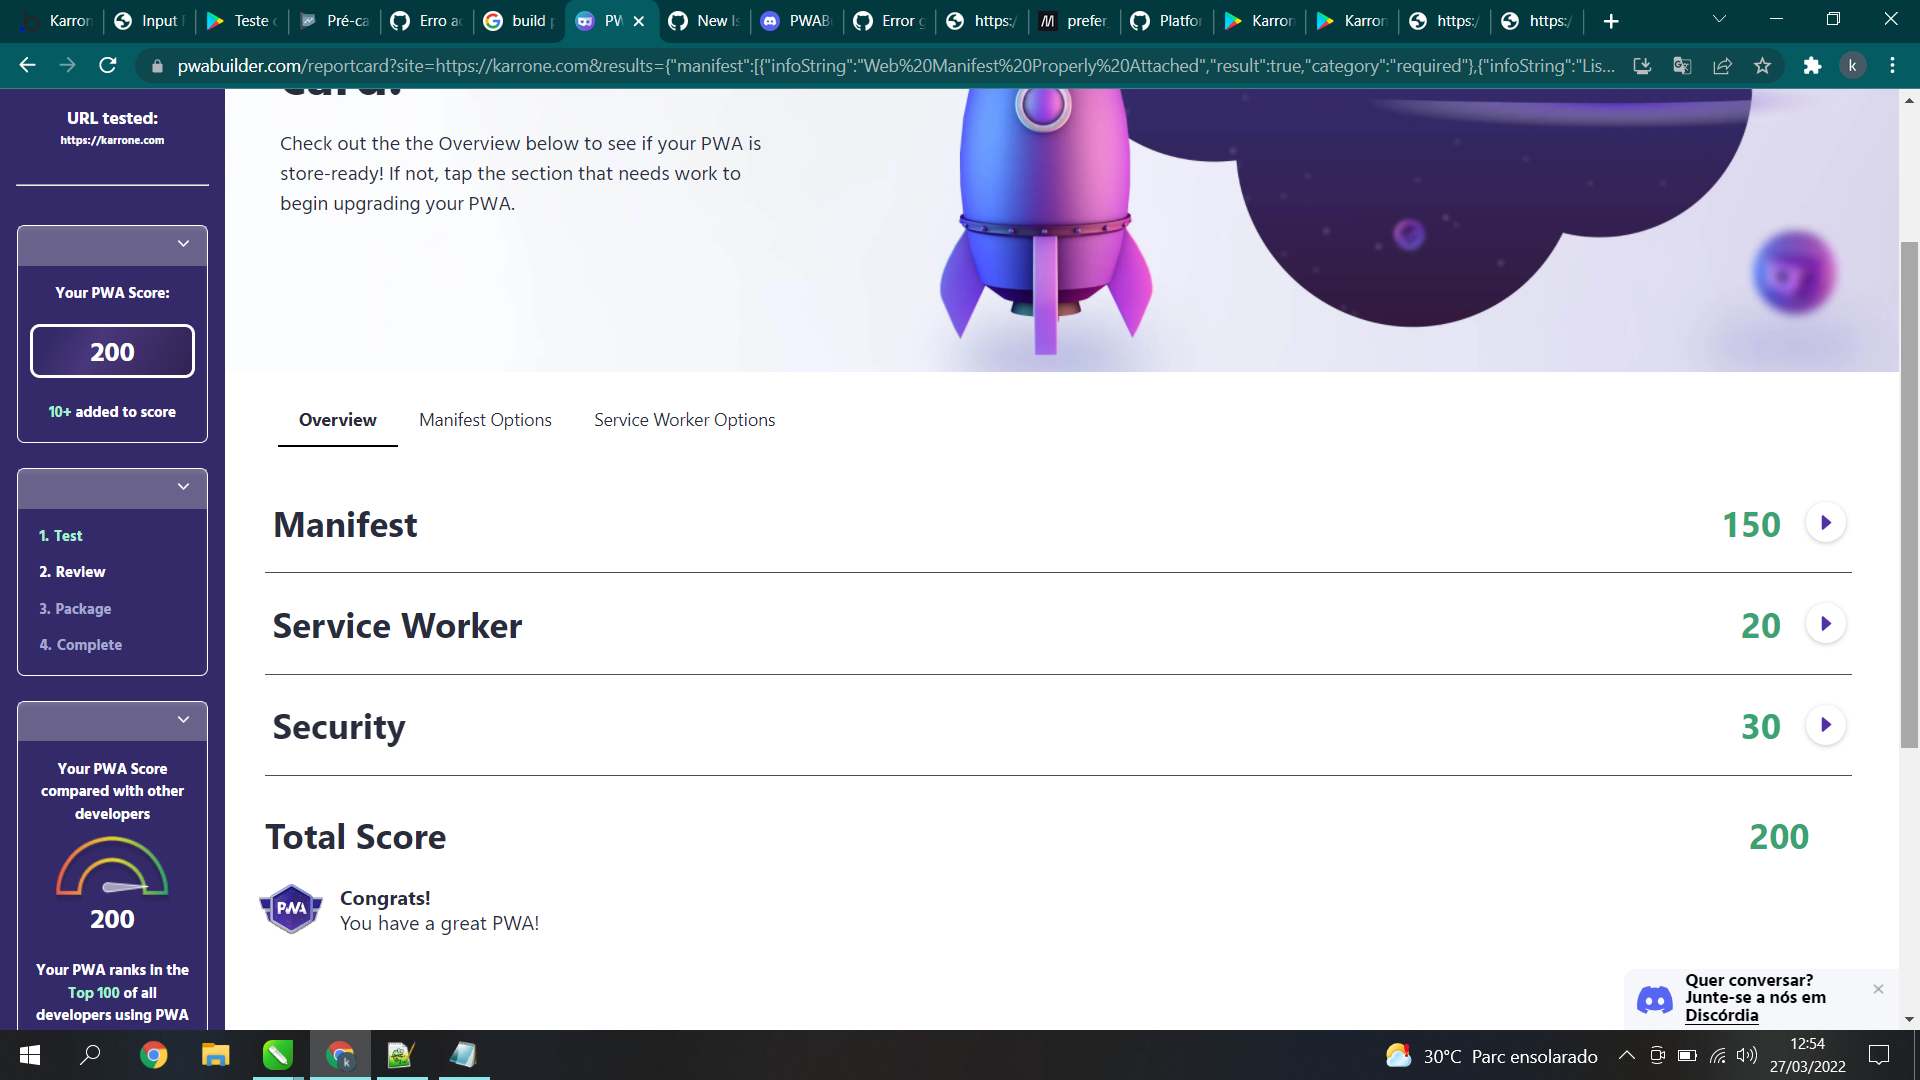The image size is (1920, 1080).
Task: Open details for the Service Worker score
Action: coord(1826,623)
